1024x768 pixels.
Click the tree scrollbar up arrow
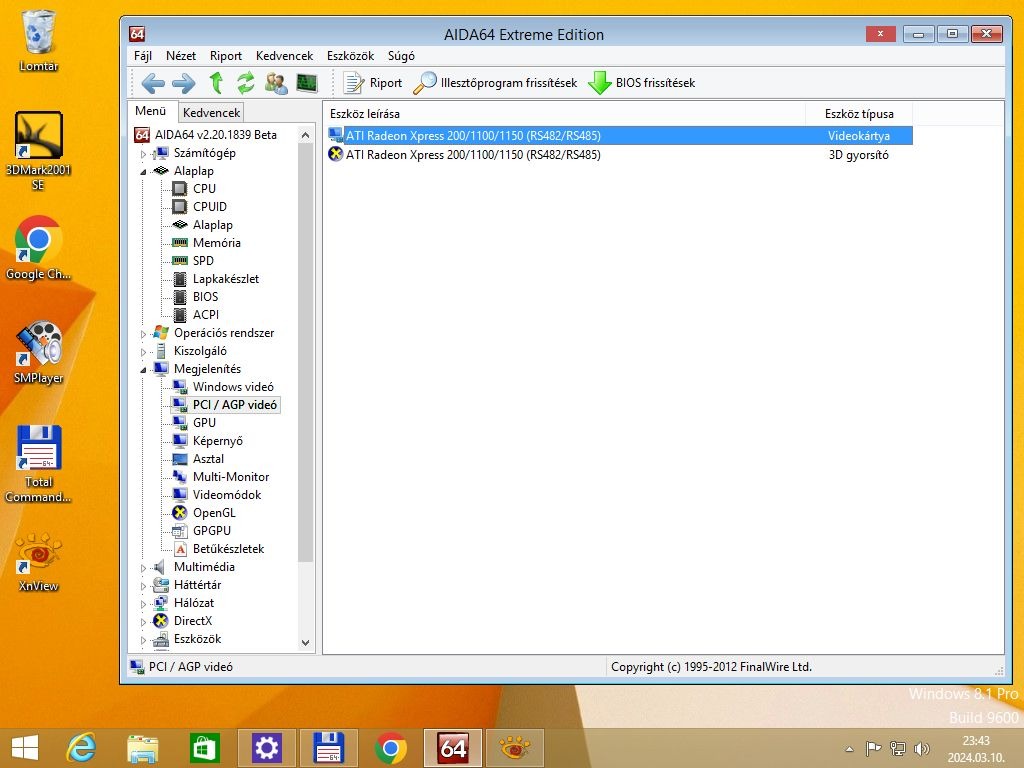pyautogui.click(x=305, y=135)
